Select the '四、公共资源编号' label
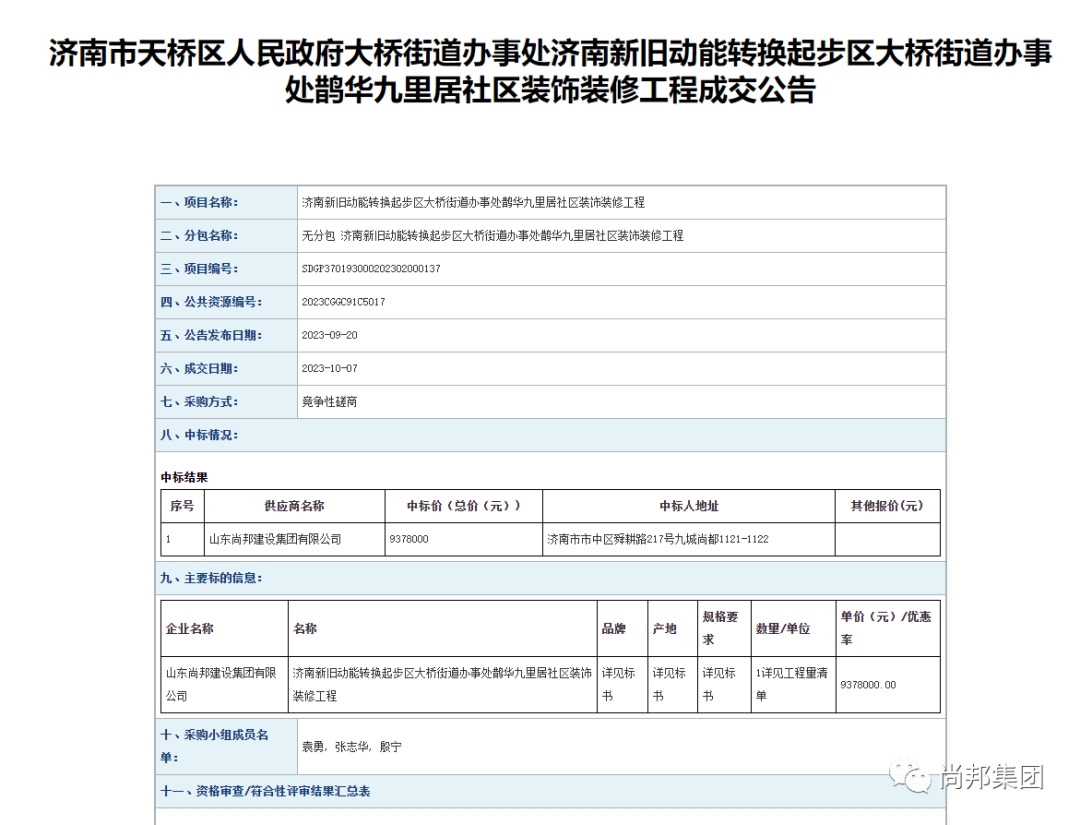The image size is (1080, 825). [x=211, y=302]
